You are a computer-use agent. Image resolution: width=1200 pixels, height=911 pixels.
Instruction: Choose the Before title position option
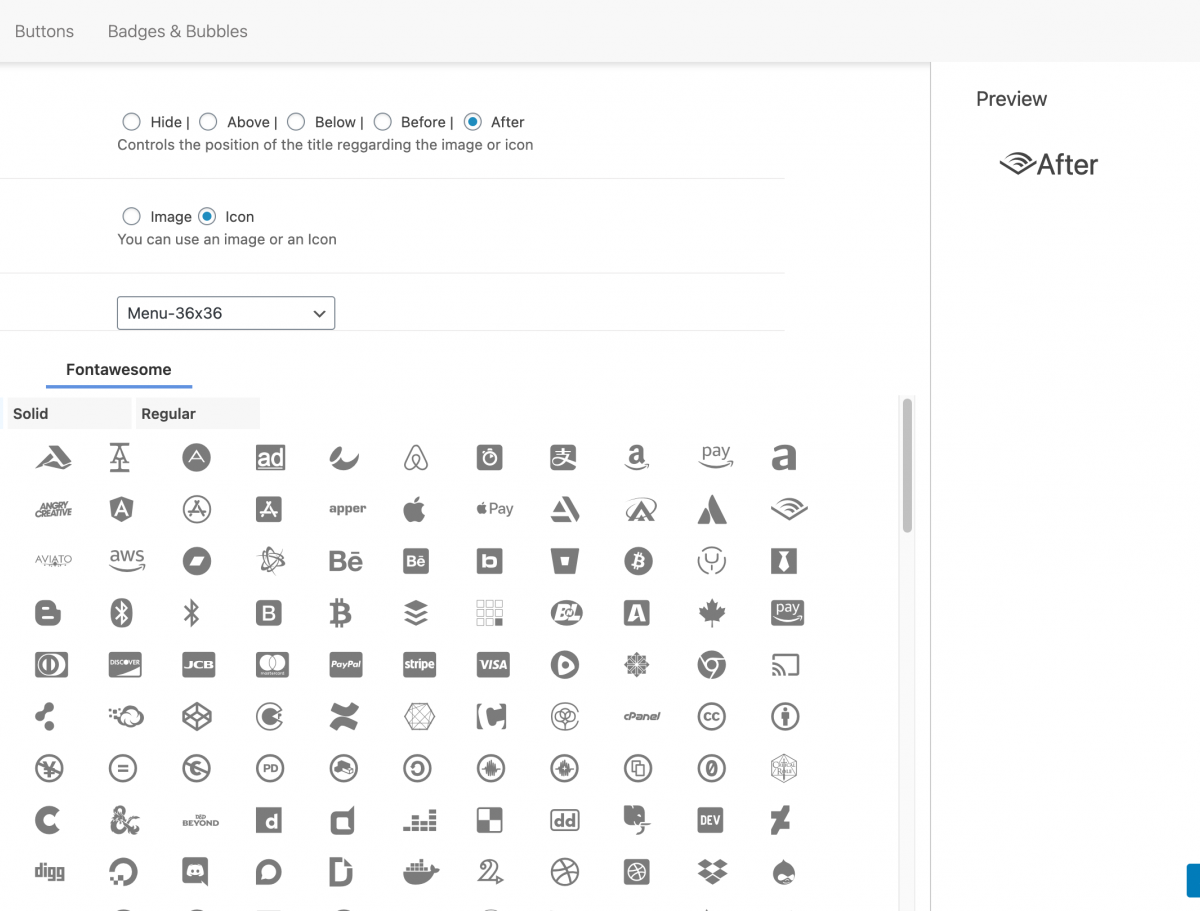pos(382,122)
